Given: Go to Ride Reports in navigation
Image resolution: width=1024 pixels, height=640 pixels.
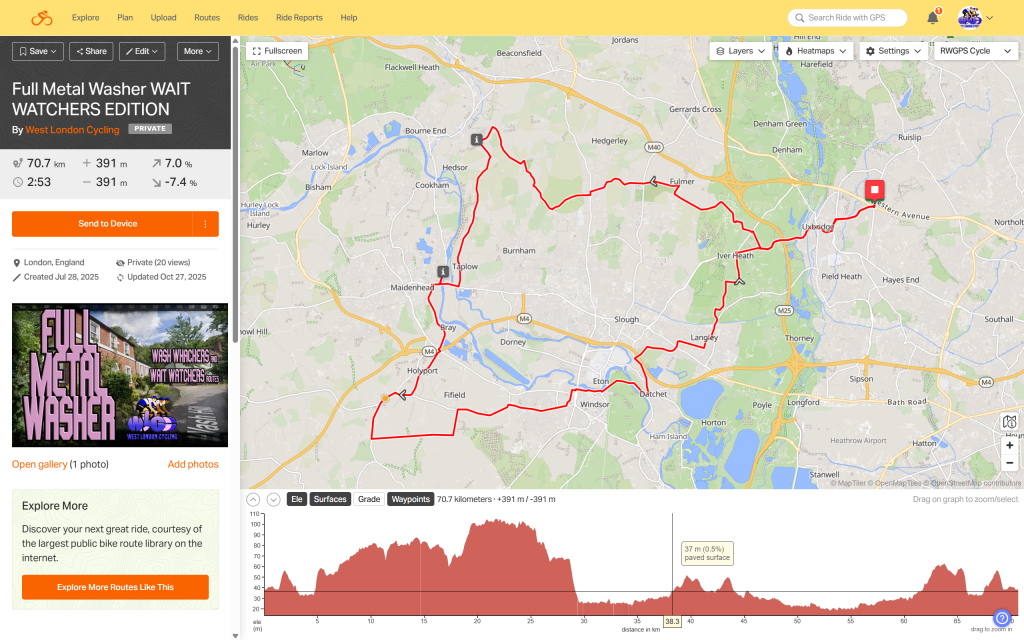Looking at the screenshot, I should tap(299, 18).
